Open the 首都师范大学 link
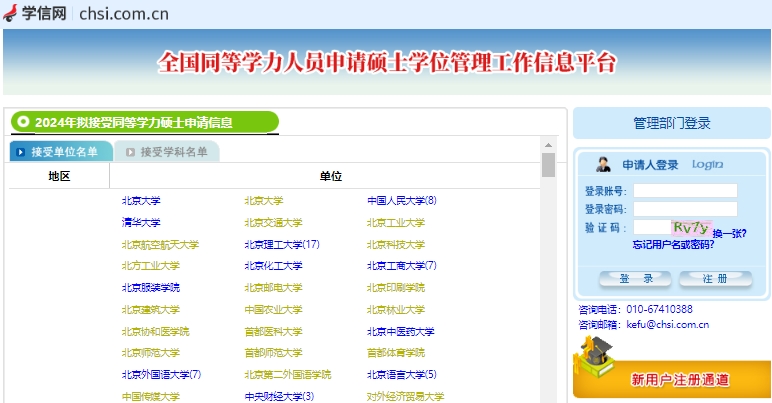 tap(273, 353)
